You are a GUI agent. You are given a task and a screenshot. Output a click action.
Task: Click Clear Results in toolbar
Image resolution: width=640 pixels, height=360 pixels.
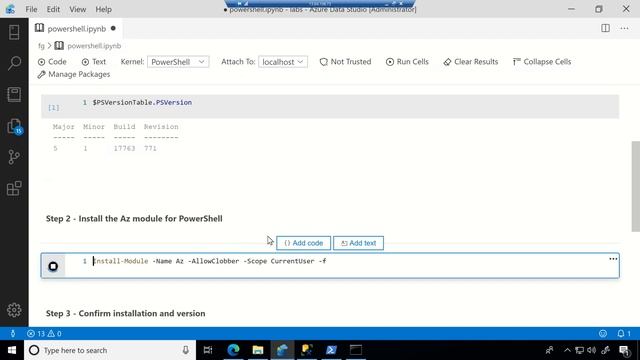[x=471, y=62]
